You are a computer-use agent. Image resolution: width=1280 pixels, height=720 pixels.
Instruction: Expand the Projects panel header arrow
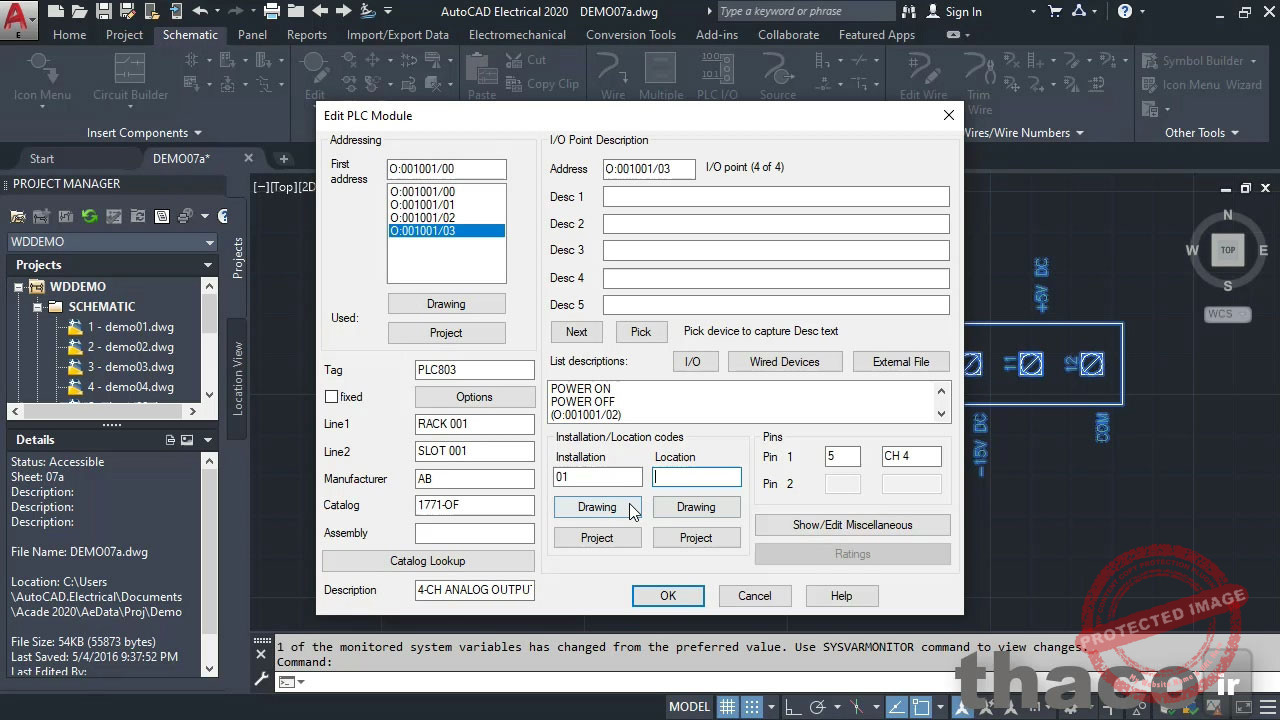tap(208, 265)
